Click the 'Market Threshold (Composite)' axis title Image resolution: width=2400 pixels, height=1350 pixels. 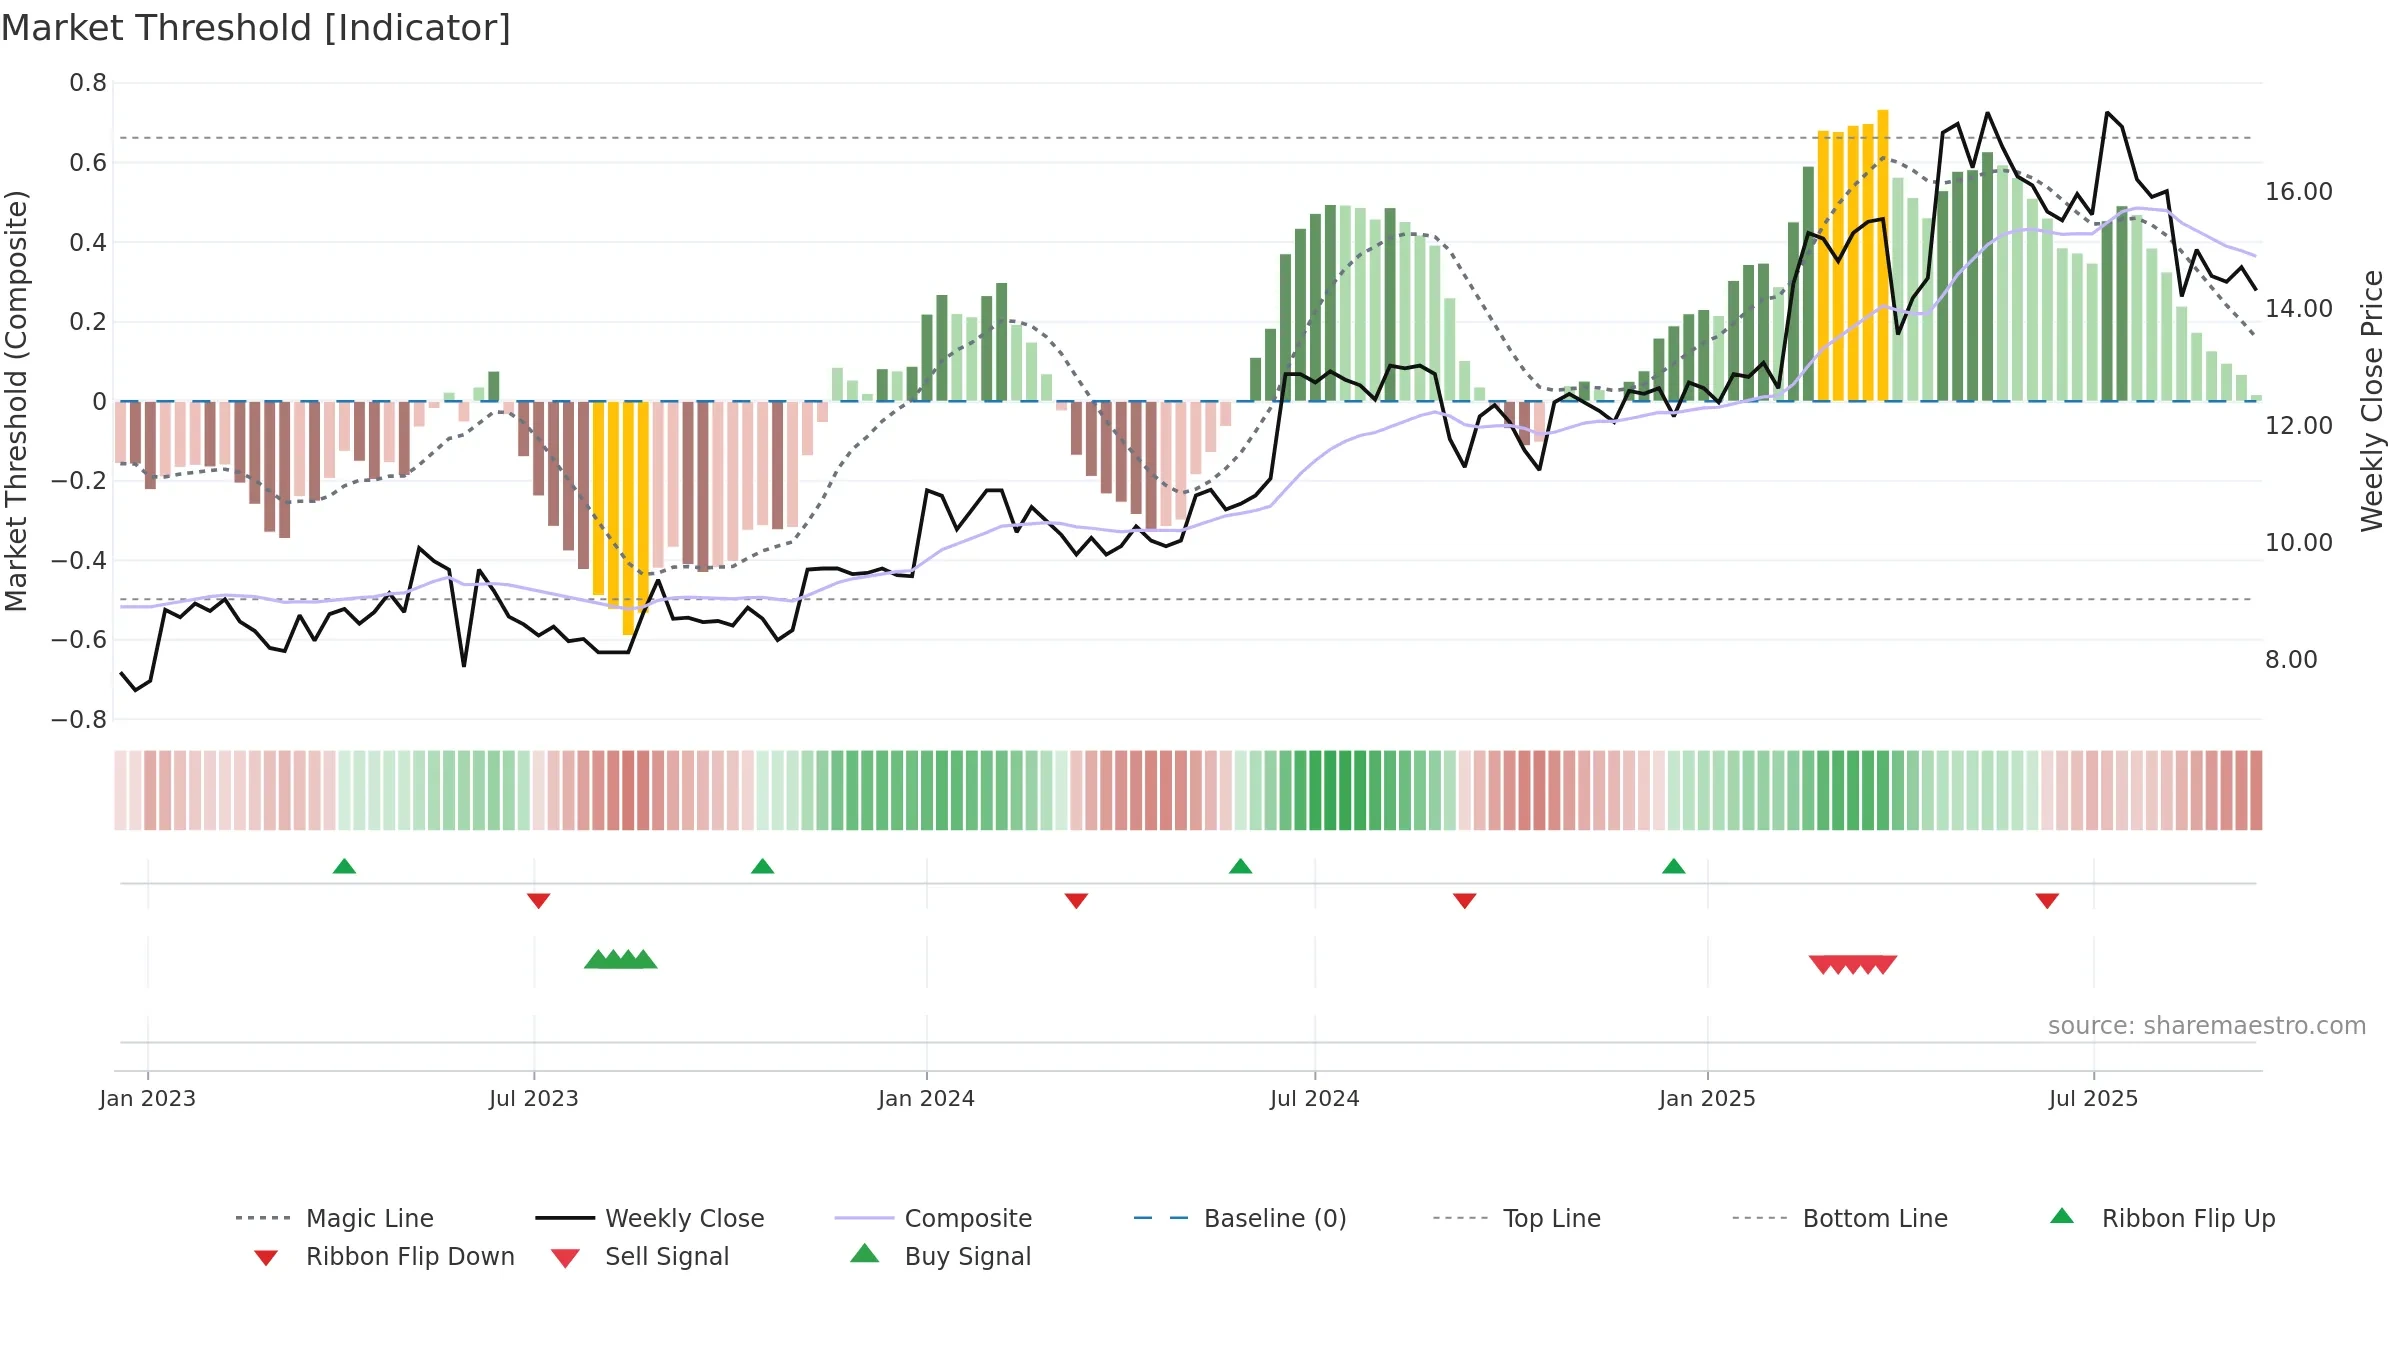point(16,401)
